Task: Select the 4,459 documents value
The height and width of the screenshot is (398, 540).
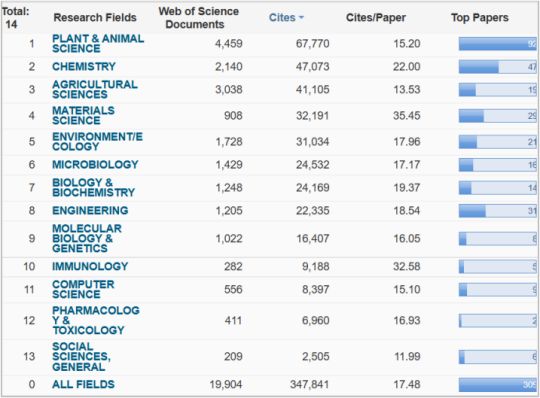Action: [229, 44]
